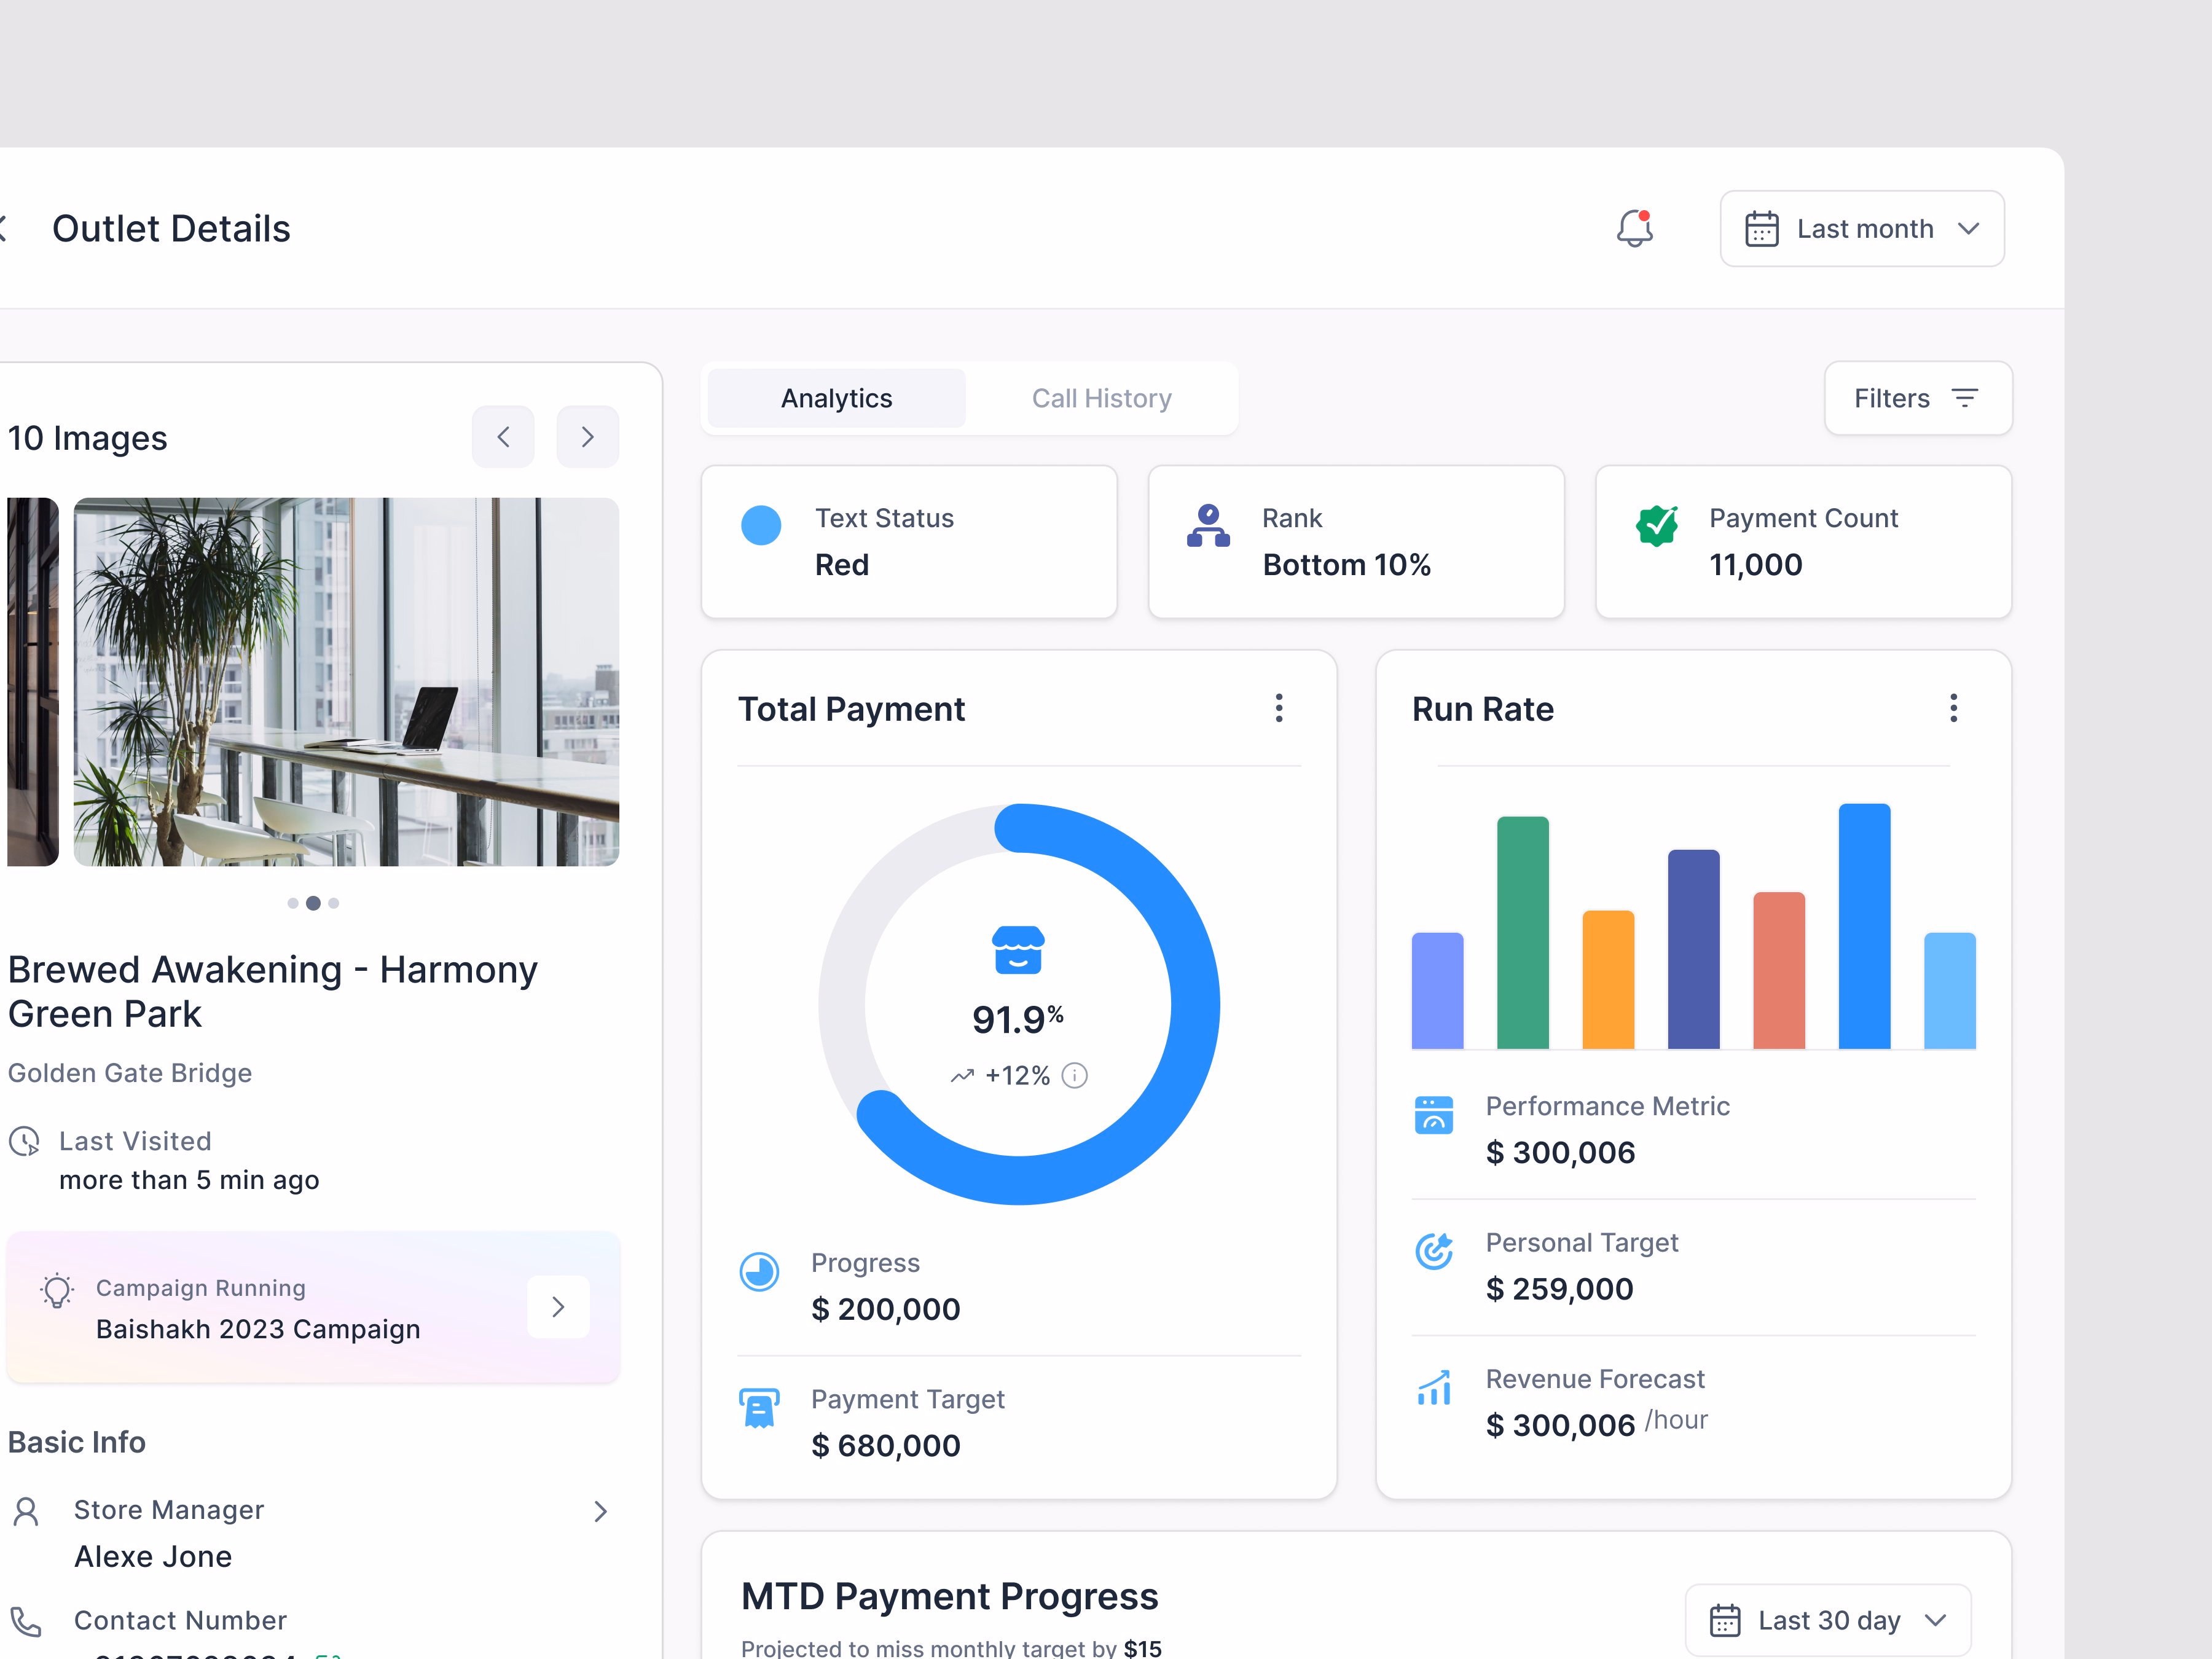The height and width of the screenshot is (1659, 2212).
Task: Click the store icon inside donut
Action: pyautogui.click(x=1018, y=950)
